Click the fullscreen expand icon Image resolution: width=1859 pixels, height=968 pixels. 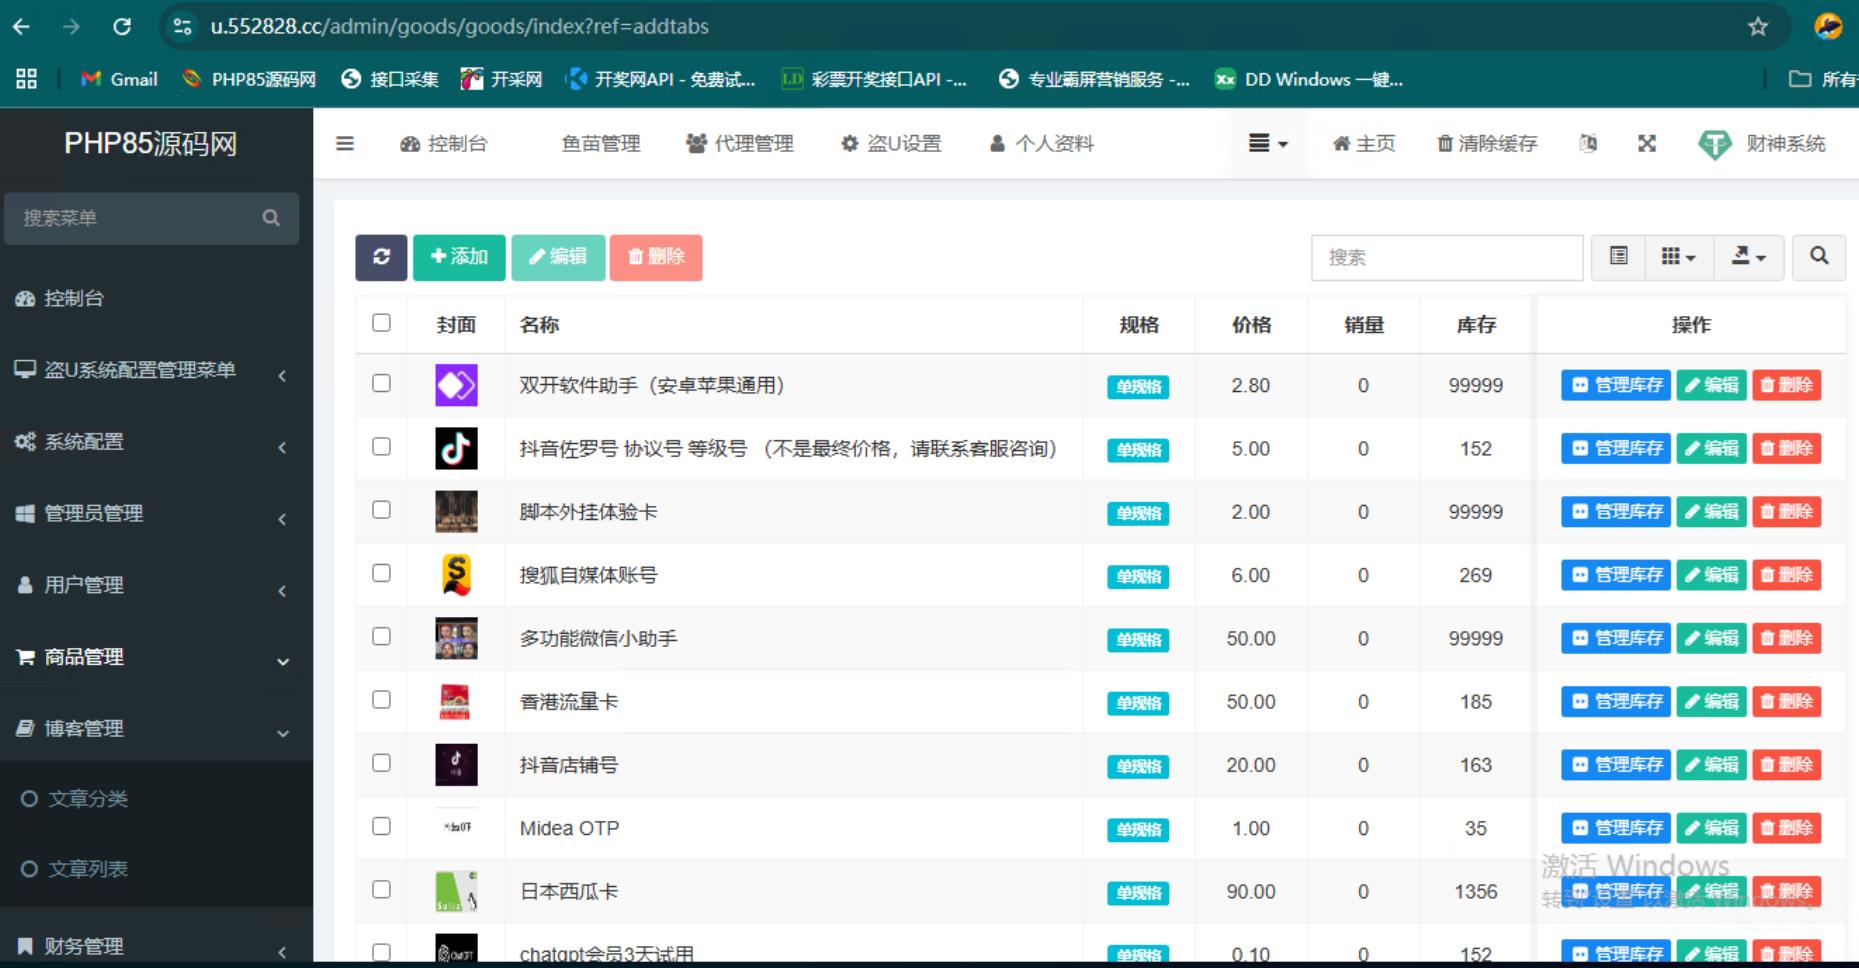tap(1647, 144)
